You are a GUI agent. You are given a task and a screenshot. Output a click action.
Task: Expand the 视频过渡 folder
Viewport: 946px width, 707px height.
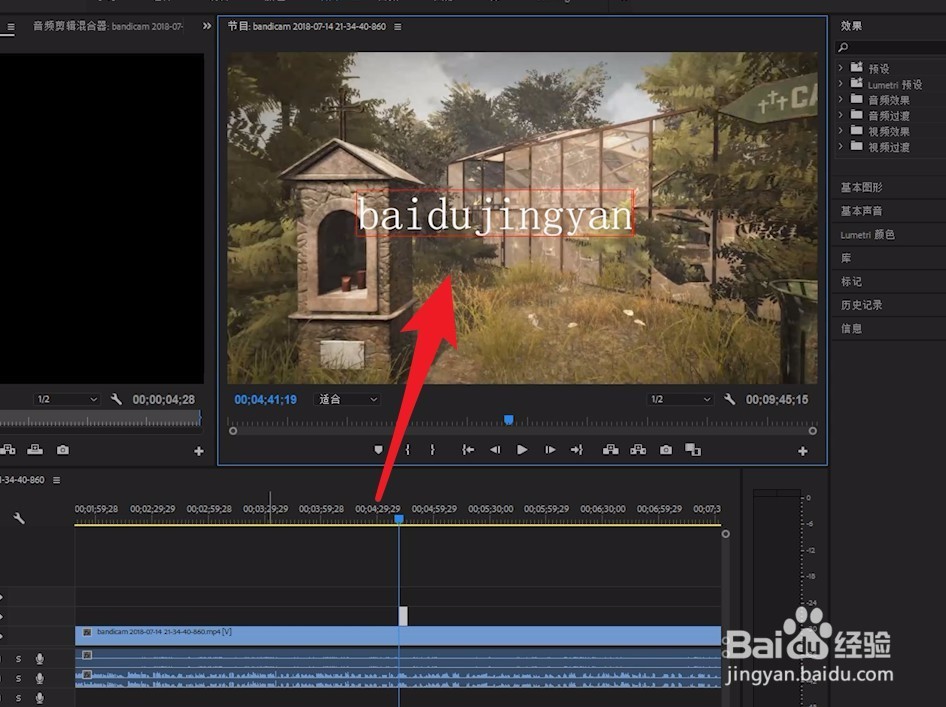[x=840, y=146]
